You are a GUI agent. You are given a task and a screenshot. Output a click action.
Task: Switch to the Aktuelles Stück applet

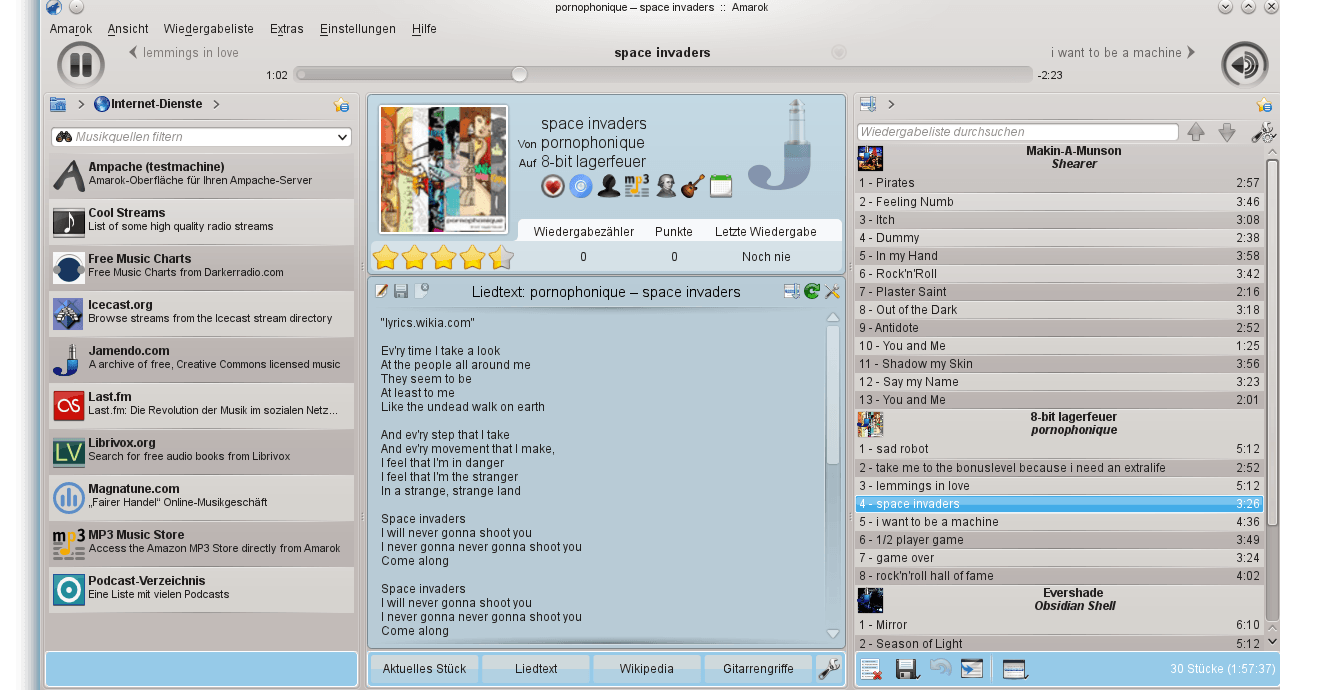click(x=424, y=669)
